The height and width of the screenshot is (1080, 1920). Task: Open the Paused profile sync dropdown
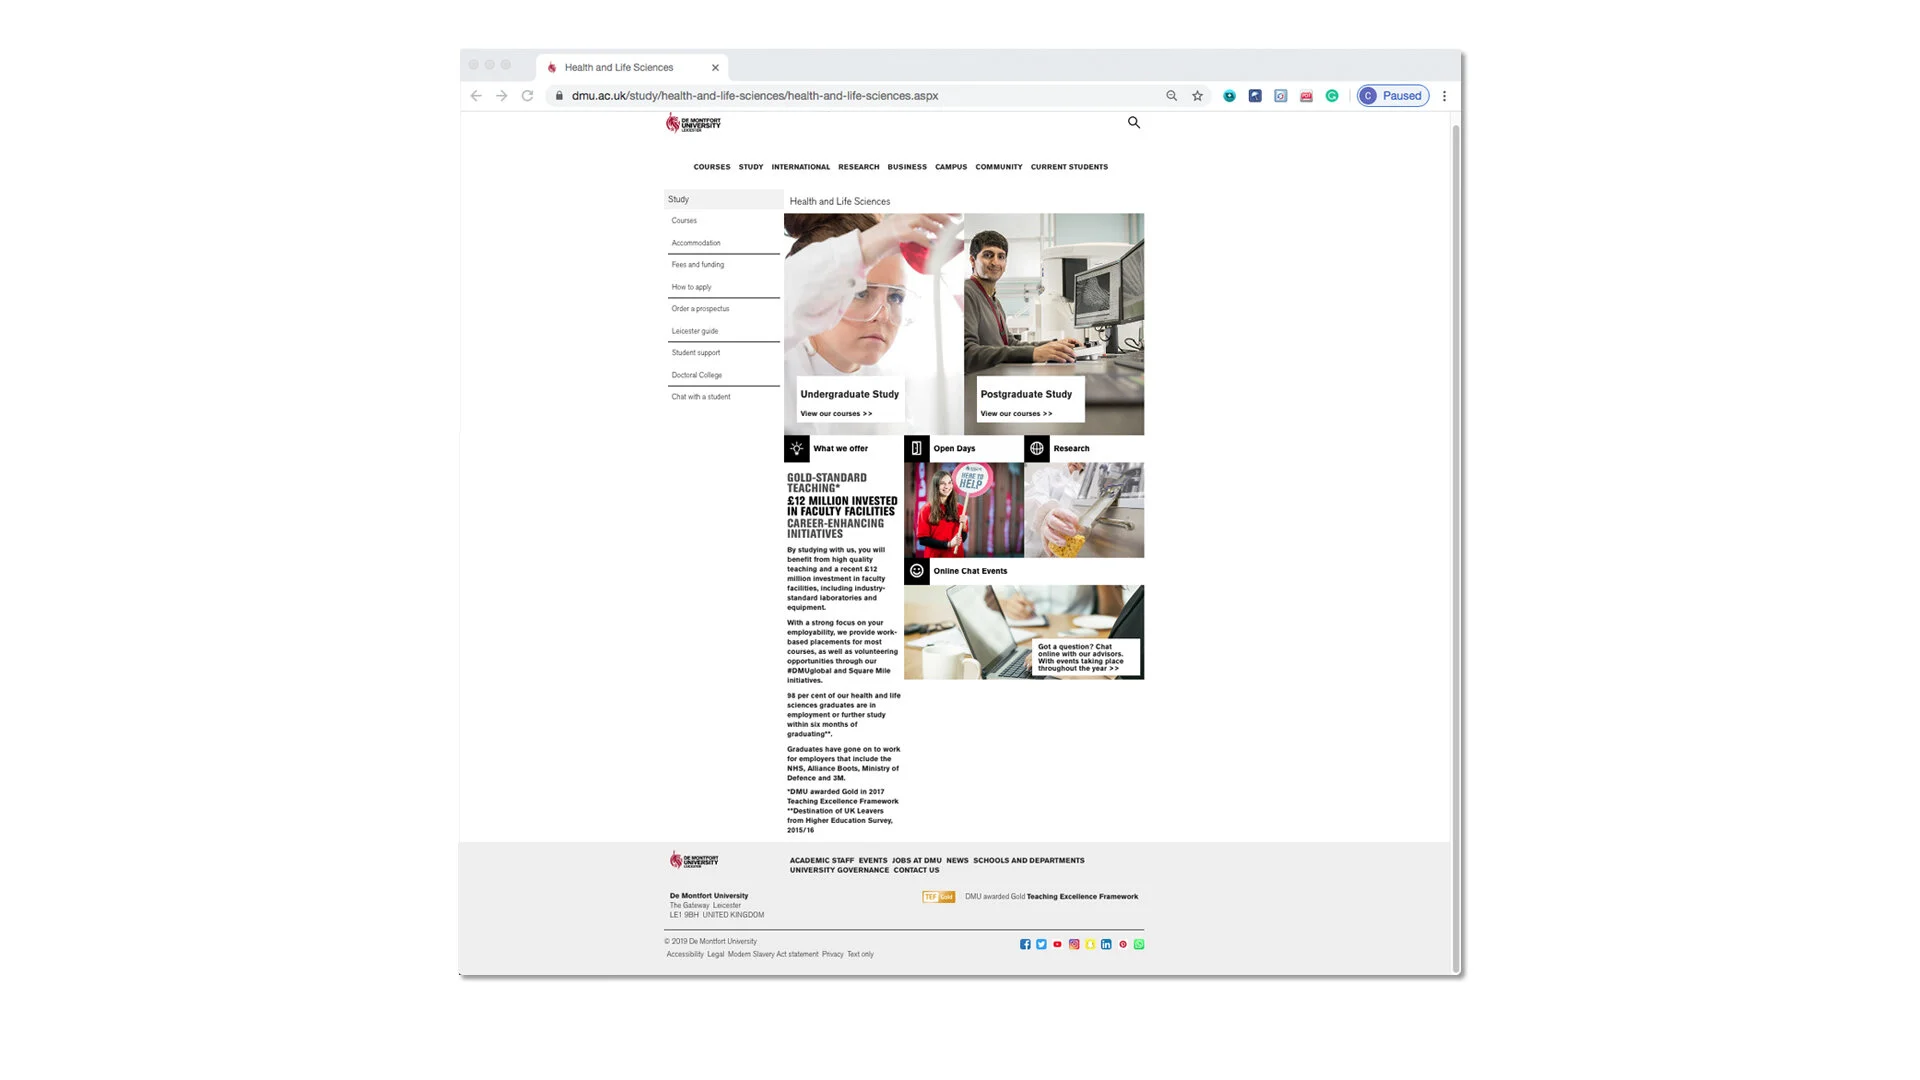point(1392,95)
